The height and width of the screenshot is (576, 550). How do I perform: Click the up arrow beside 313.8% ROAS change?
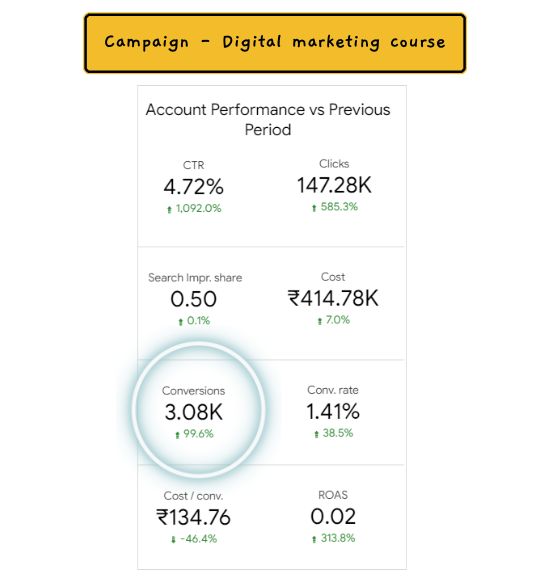point(314,539)
